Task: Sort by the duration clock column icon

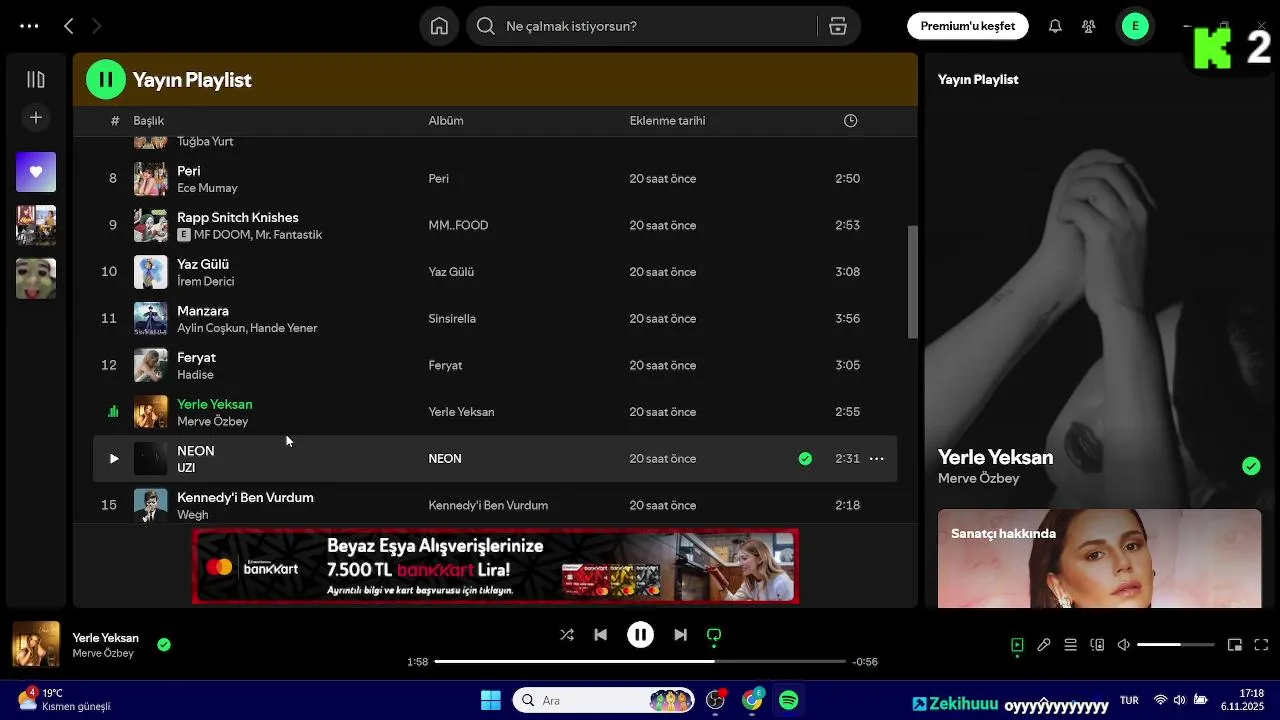Action: click(850, 121)
